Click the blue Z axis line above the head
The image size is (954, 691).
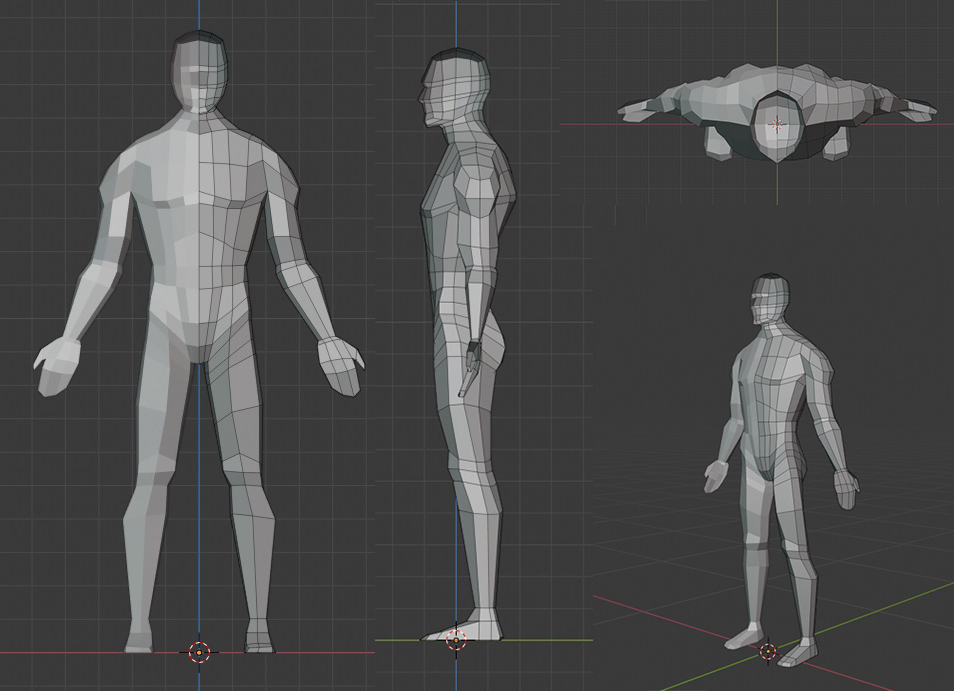click(x=199, y=15)
